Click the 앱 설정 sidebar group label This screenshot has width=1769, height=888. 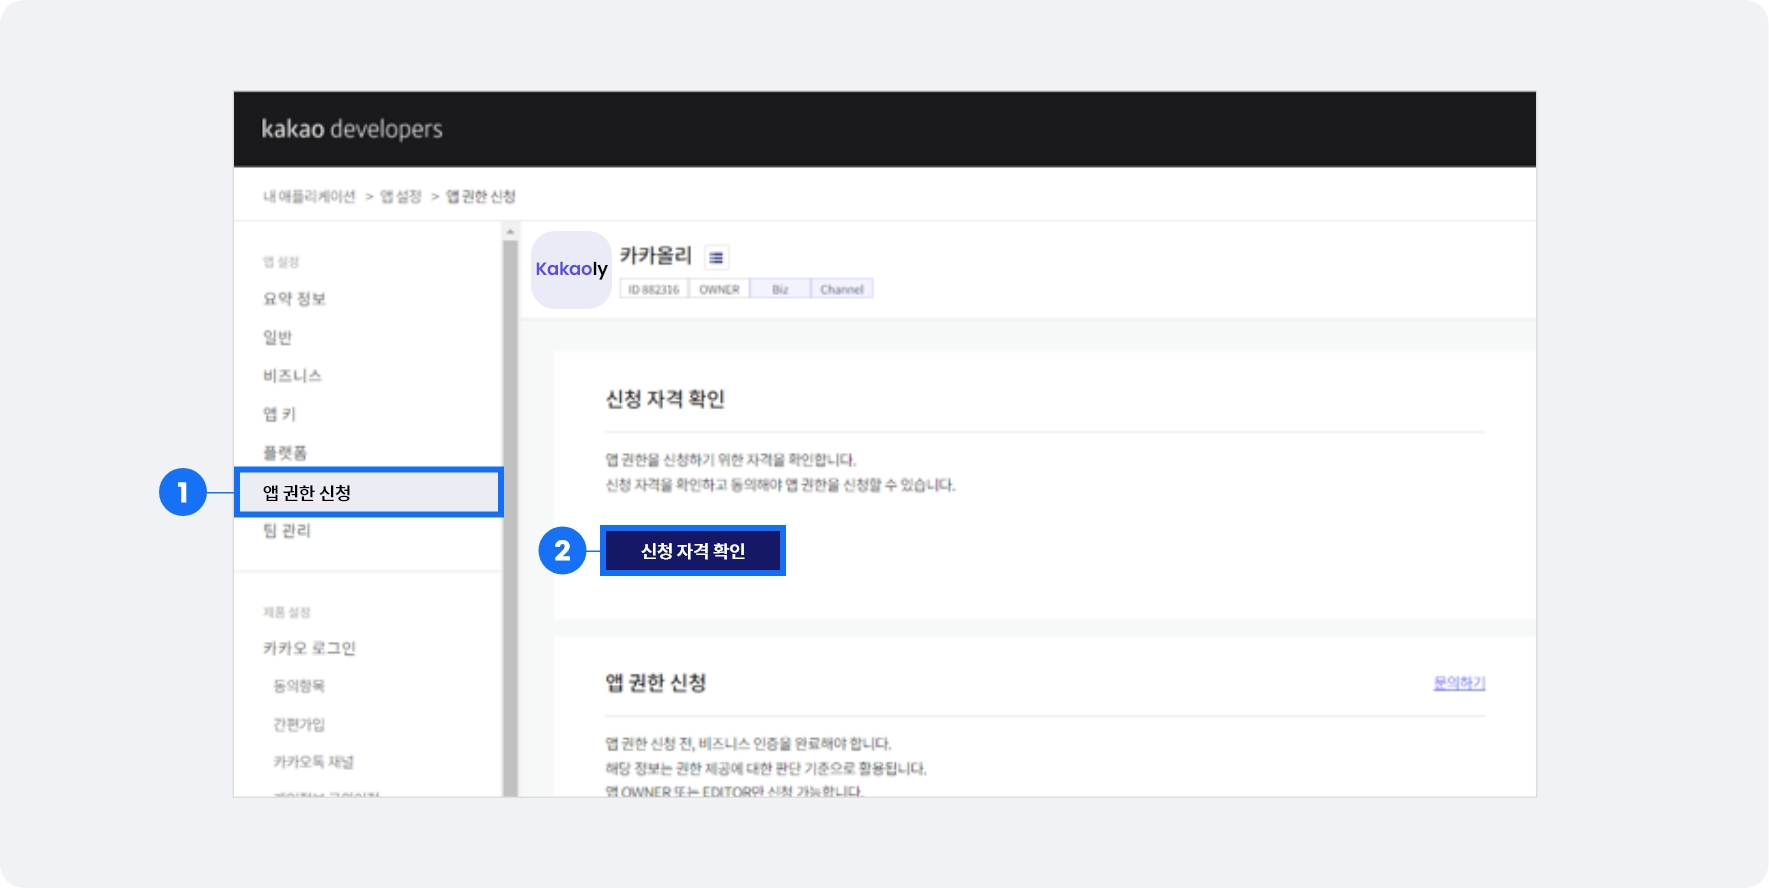click(281, 262)
